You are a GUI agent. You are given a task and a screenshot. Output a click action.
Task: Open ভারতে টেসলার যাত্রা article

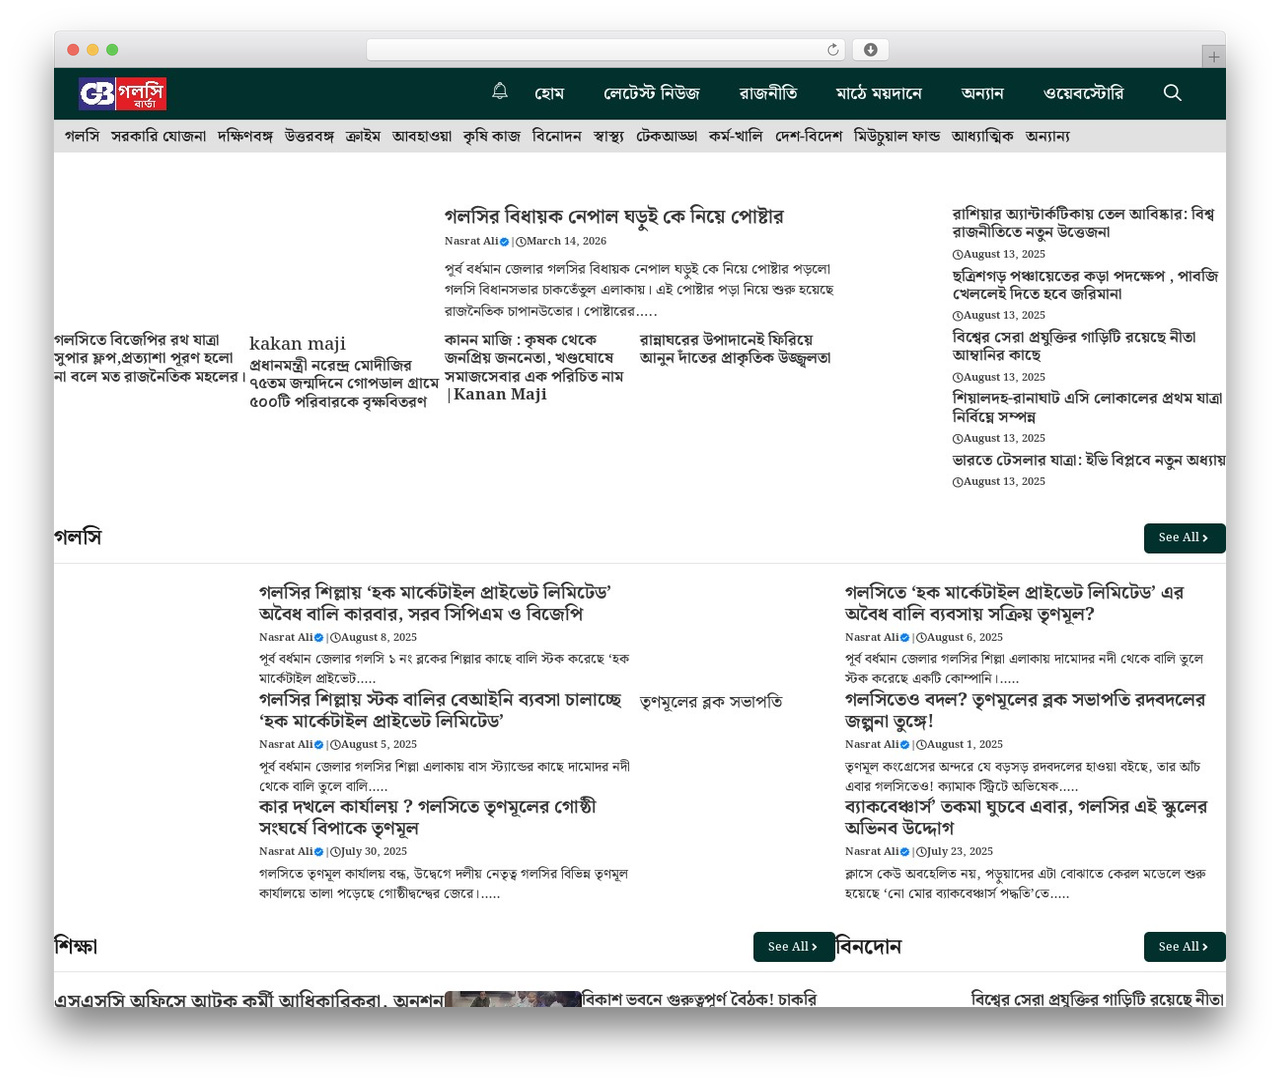1089,460
